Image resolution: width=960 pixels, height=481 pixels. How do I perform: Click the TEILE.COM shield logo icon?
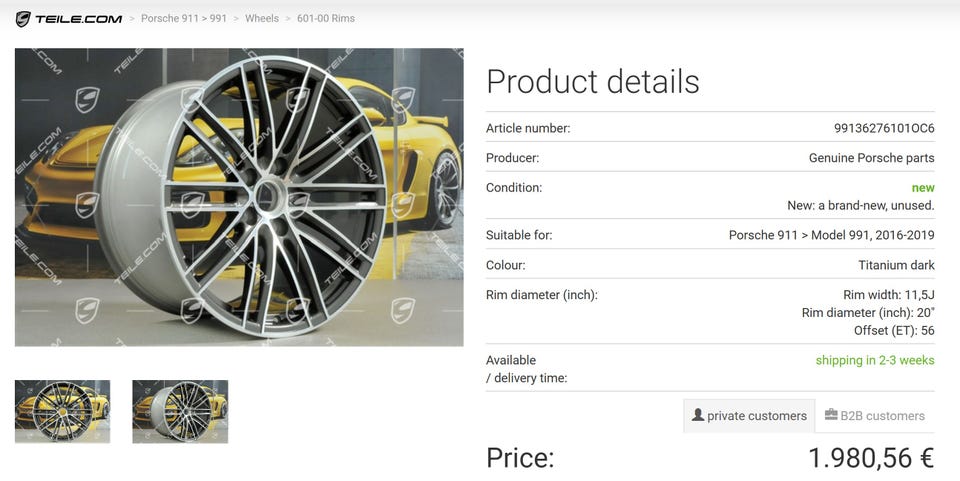22,19
